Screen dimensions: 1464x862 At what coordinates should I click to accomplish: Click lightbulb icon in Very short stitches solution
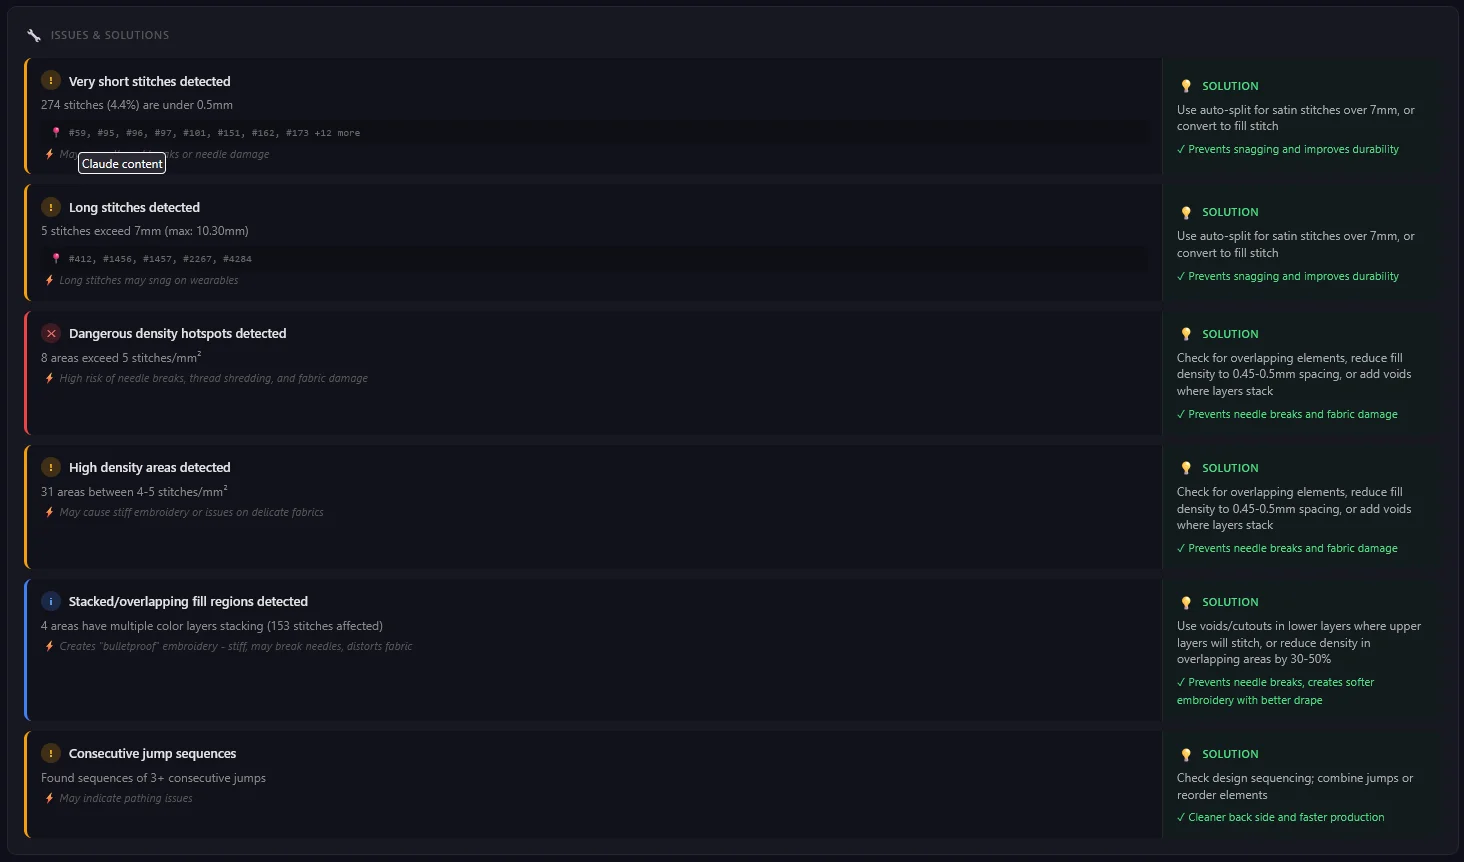1186,86
